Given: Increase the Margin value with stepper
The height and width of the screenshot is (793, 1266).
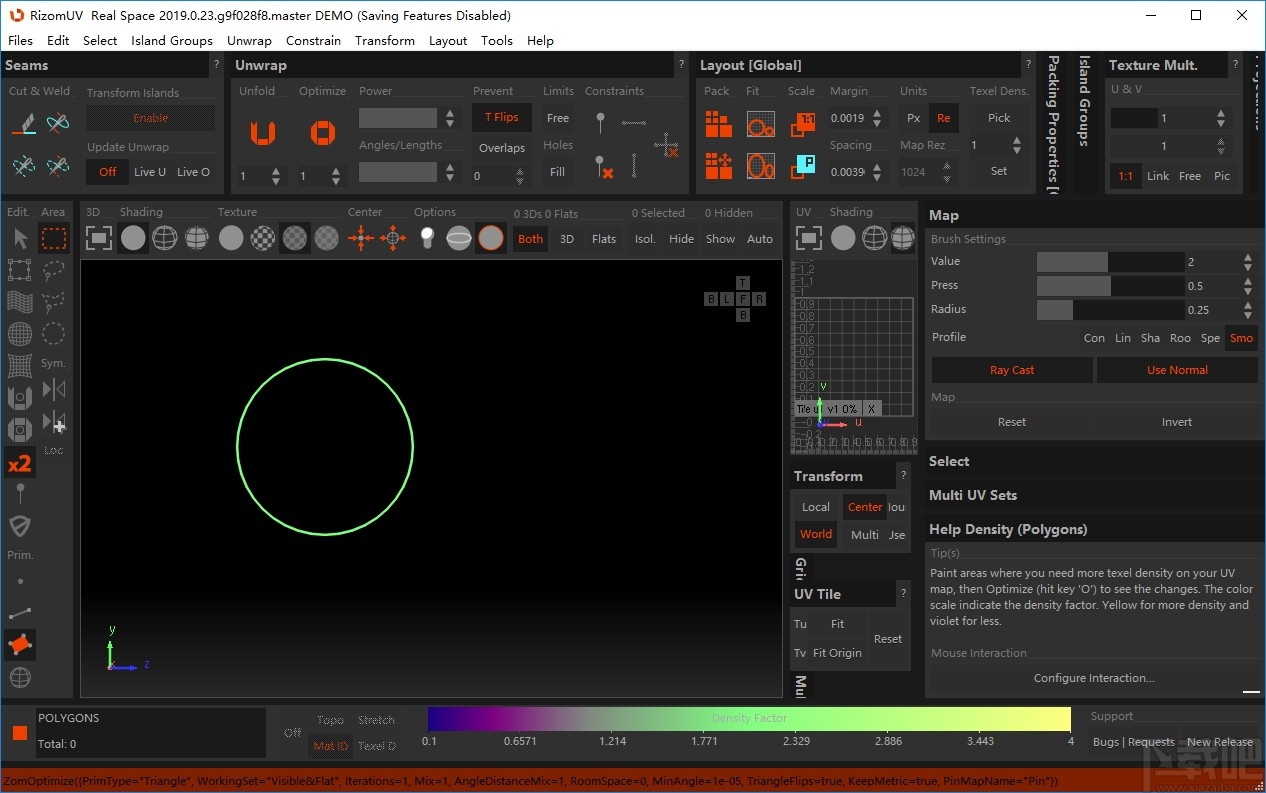Looking at the screenshot, I should tap(877, 113).
